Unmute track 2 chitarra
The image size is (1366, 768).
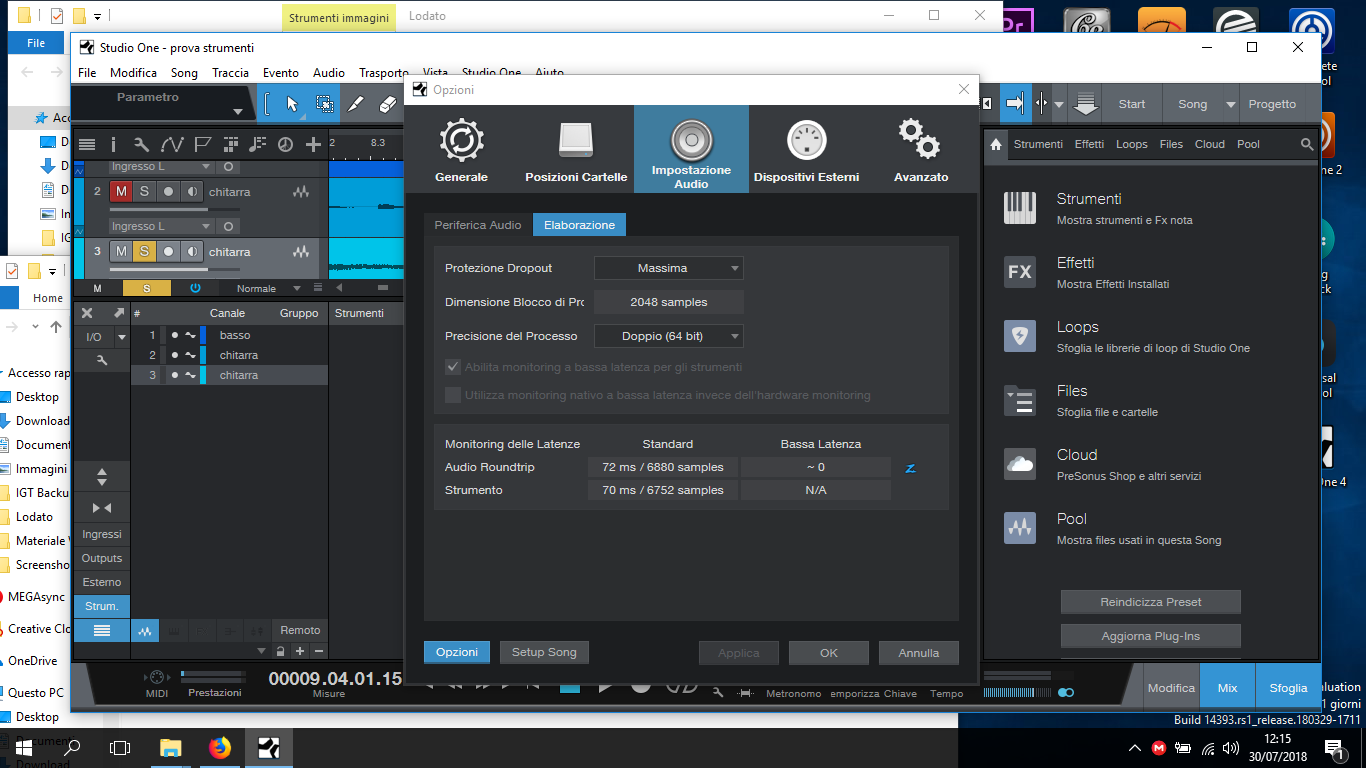coord(121,192)
